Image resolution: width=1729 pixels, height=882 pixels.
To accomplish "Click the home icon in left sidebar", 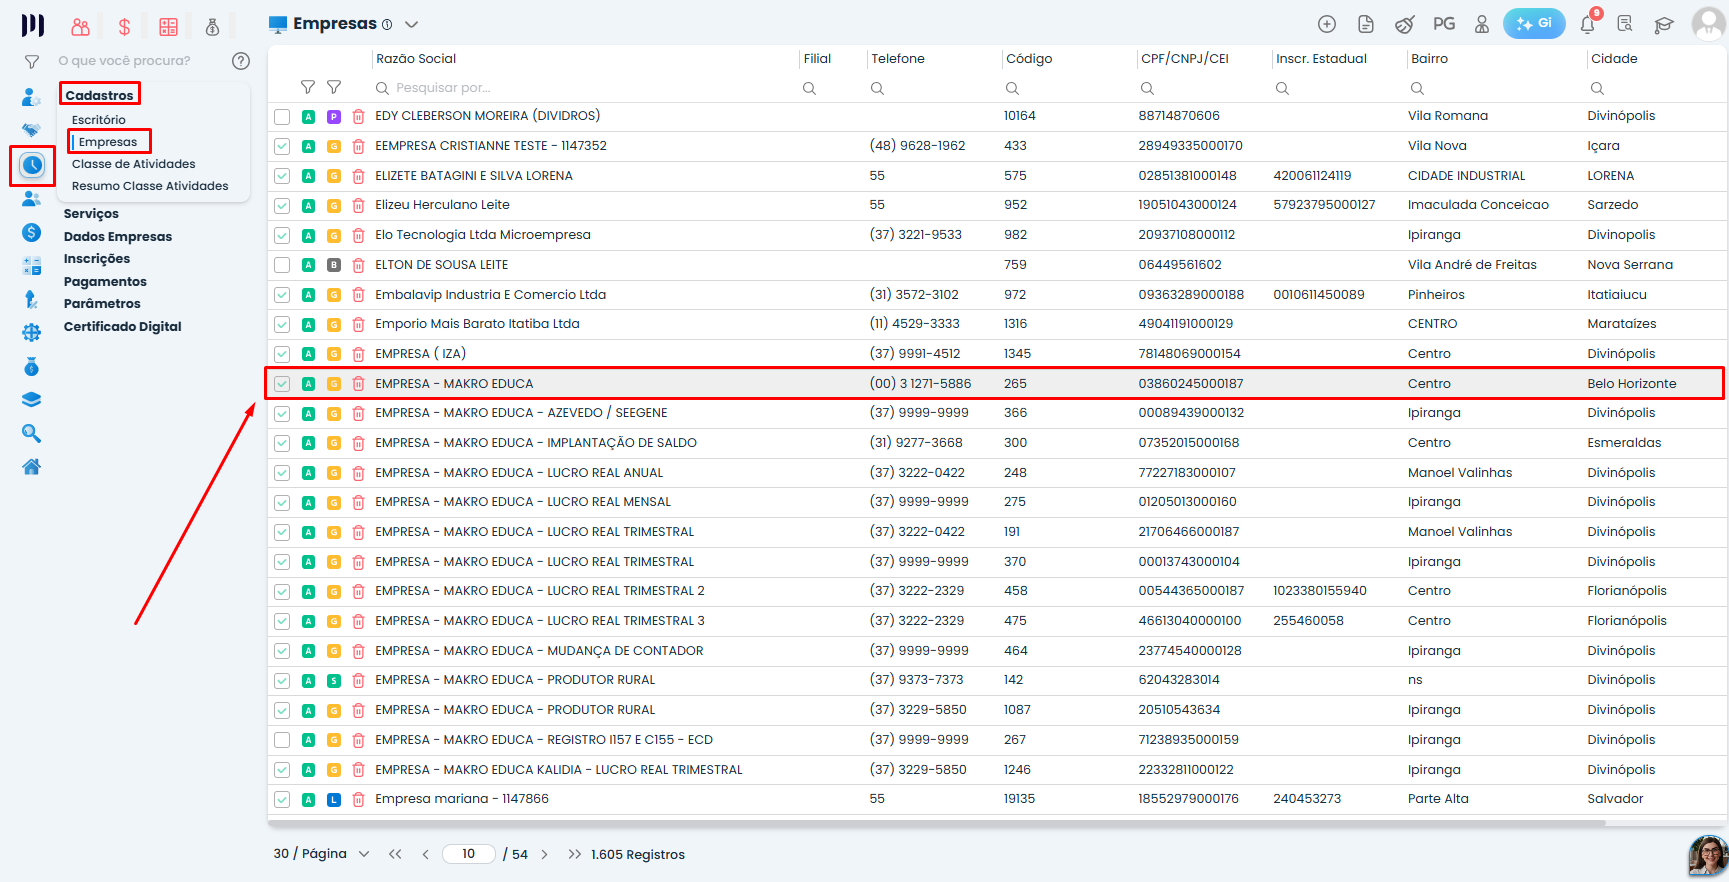I will 32,467.
